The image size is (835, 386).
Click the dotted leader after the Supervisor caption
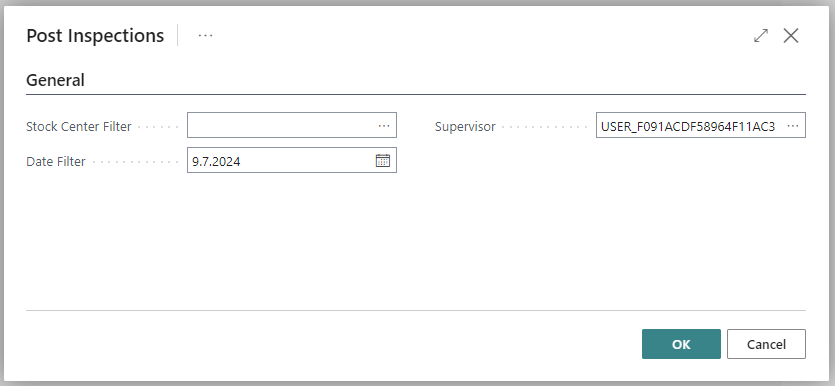[544, 128]
